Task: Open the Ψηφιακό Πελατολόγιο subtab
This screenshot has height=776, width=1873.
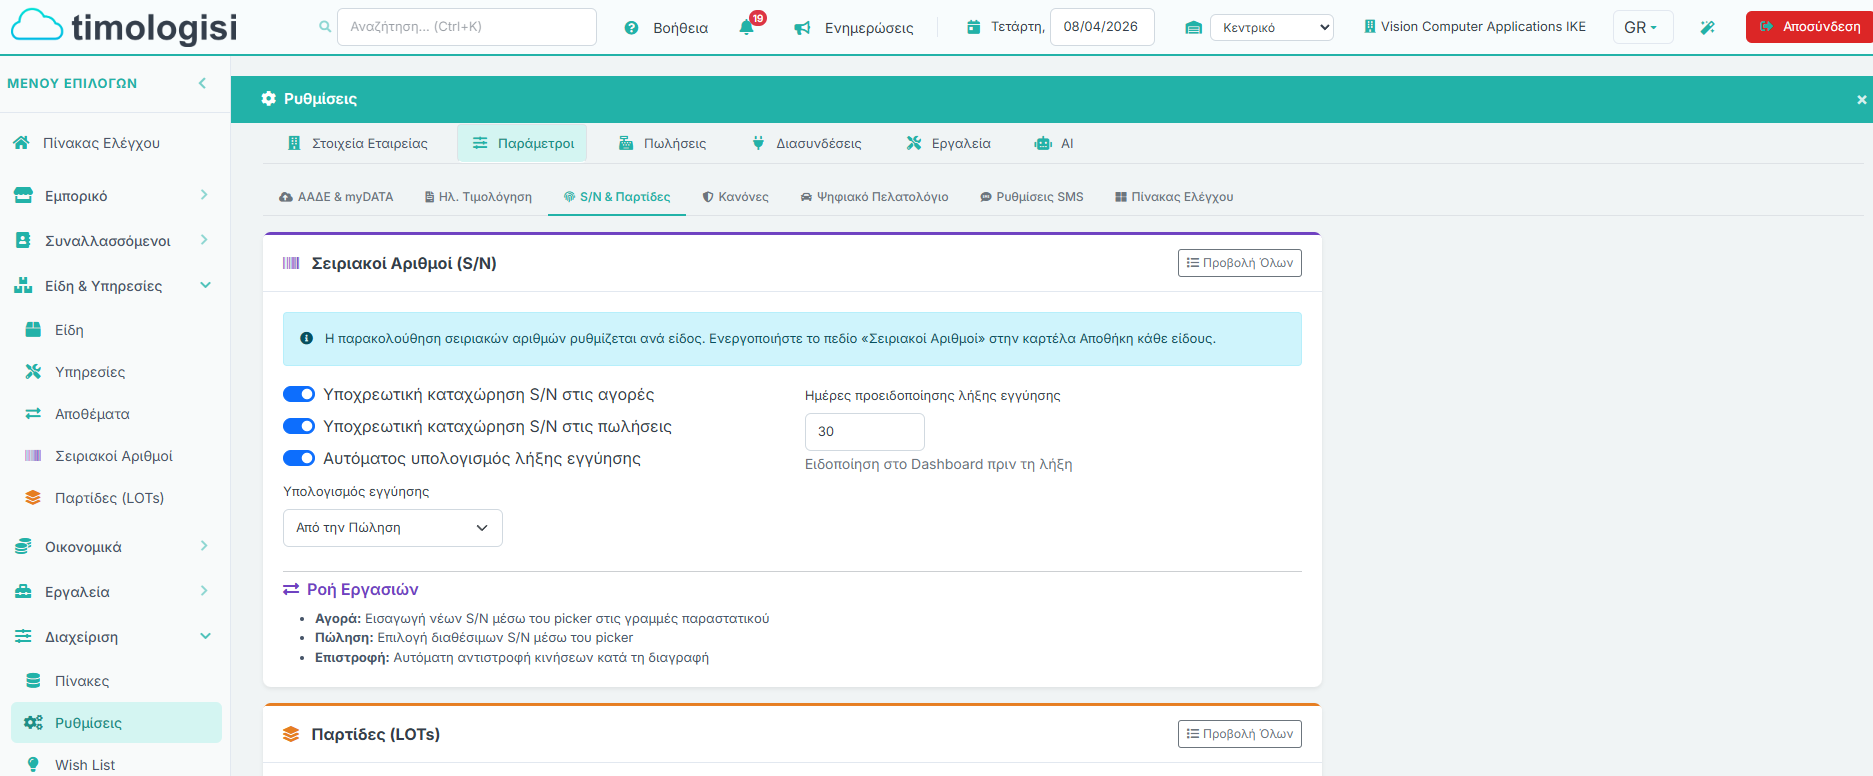Action: click(x=874, y=197)
